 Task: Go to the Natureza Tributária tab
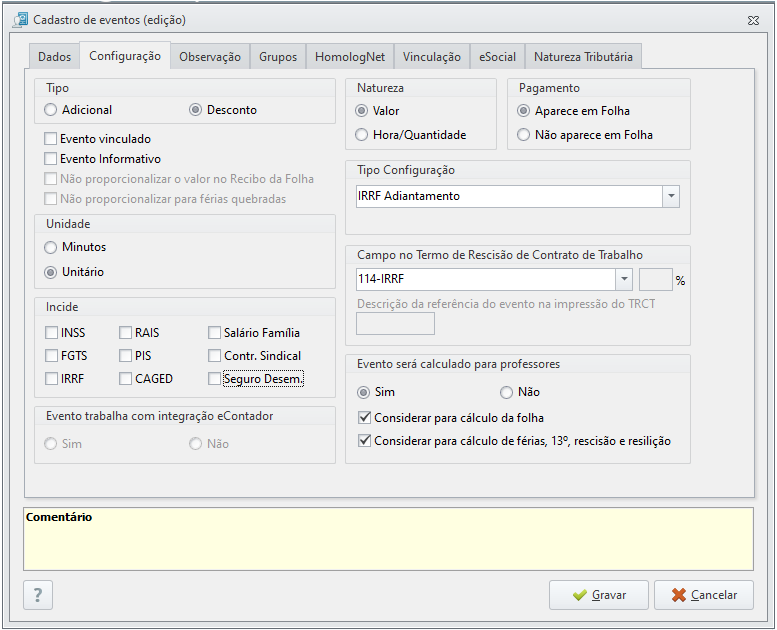point(583,57)
